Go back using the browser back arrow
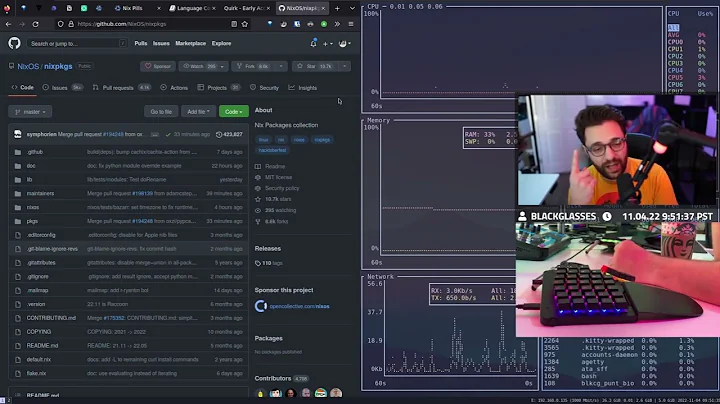This screenshot has width=720, height=404. [8, 24]
